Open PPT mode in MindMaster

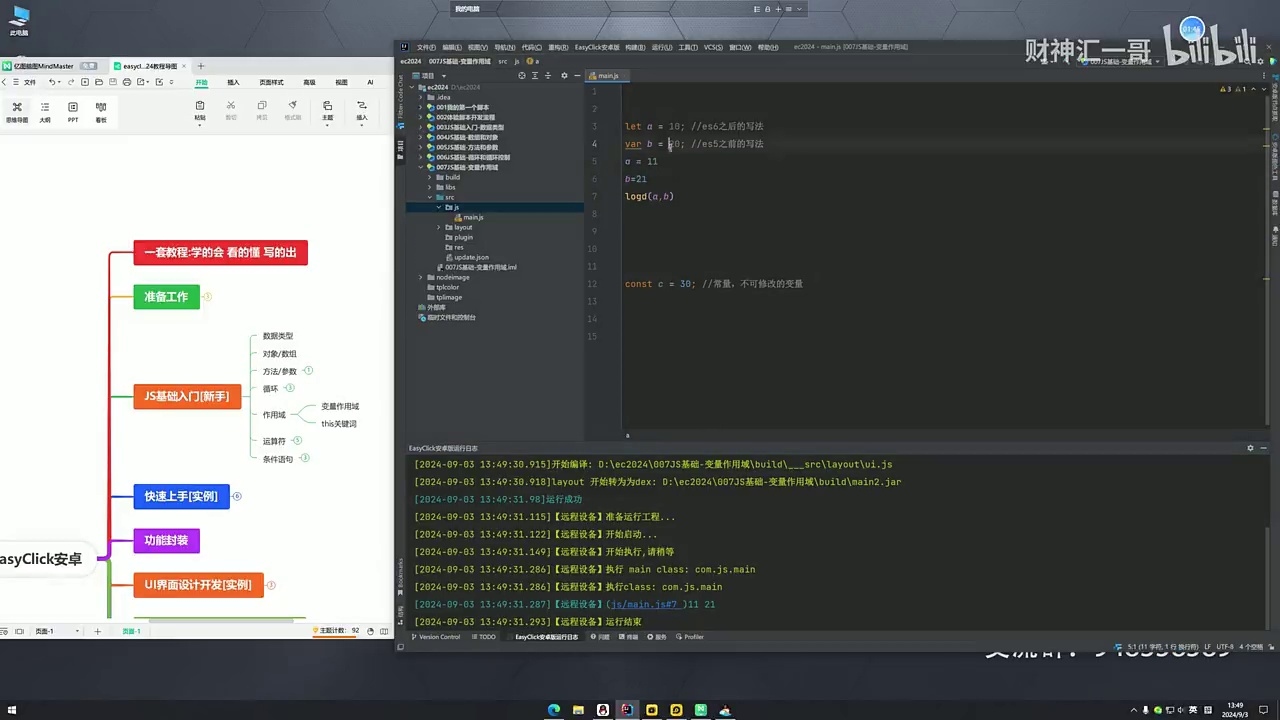[73, 112]
